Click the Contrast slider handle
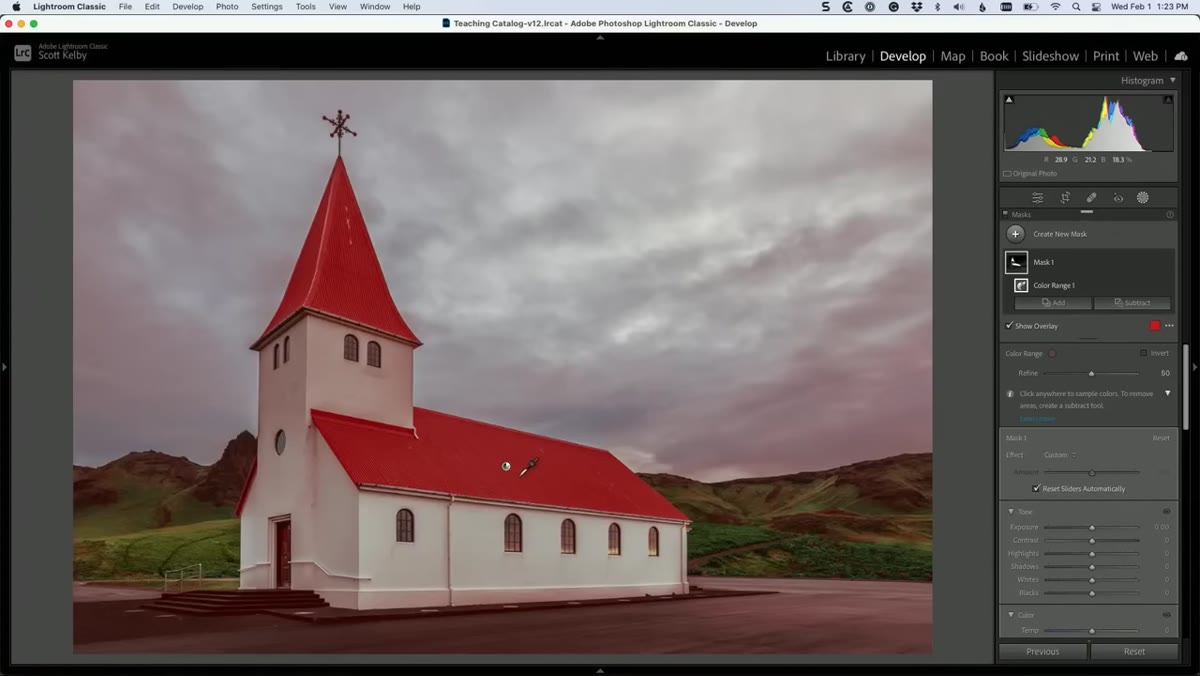 1092,540
